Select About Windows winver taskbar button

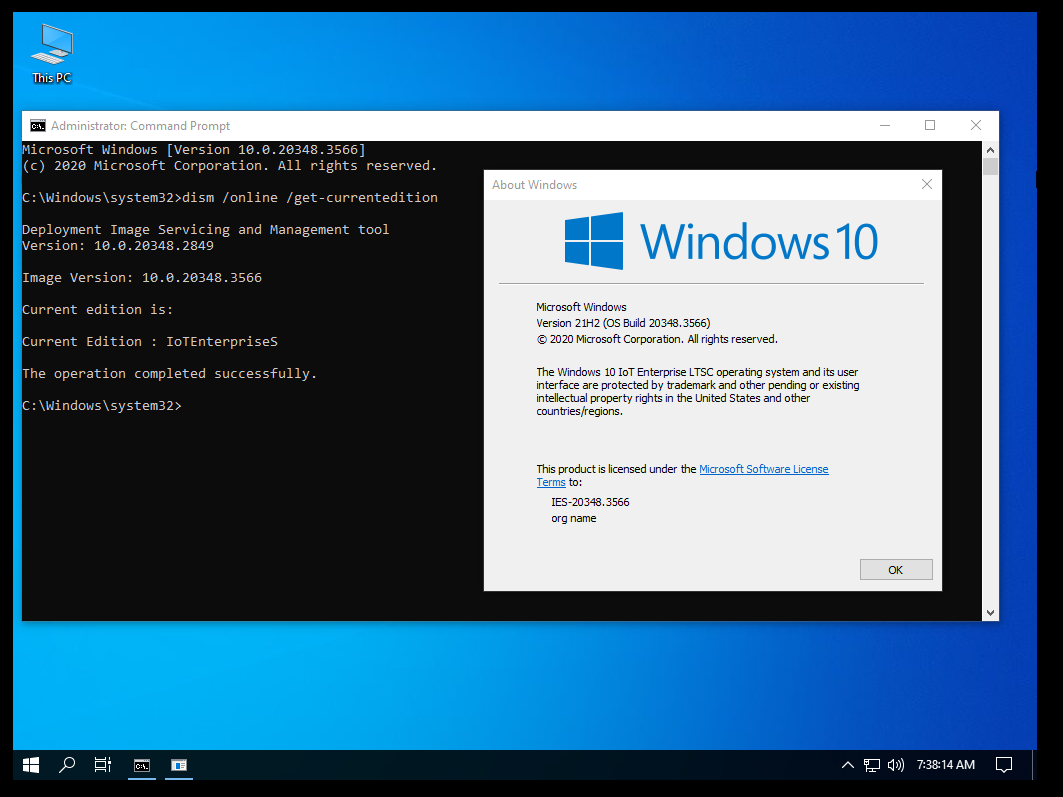click(179, 765)
